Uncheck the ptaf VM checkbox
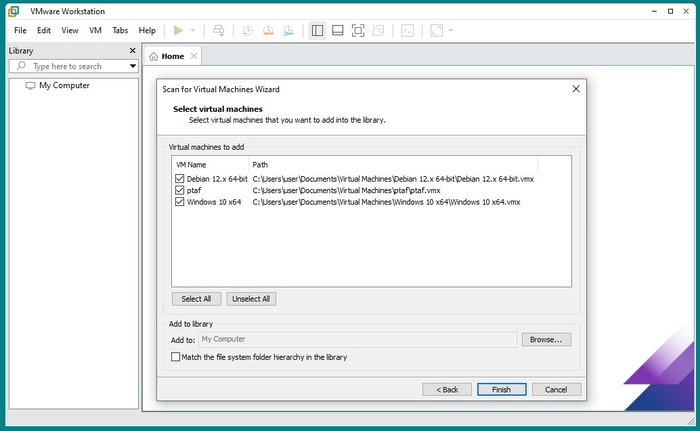The height and width of the screenshot is (431, 700). (x=179, y=190)
